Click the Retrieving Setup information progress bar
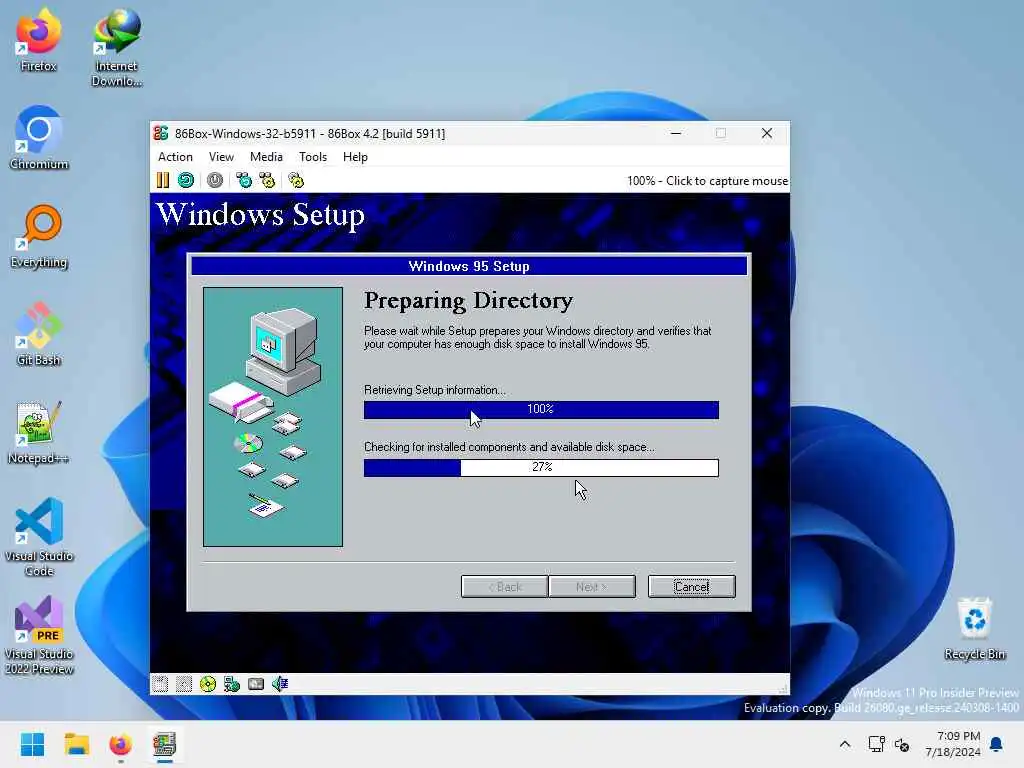1024x768 pixels. [541, 409]
